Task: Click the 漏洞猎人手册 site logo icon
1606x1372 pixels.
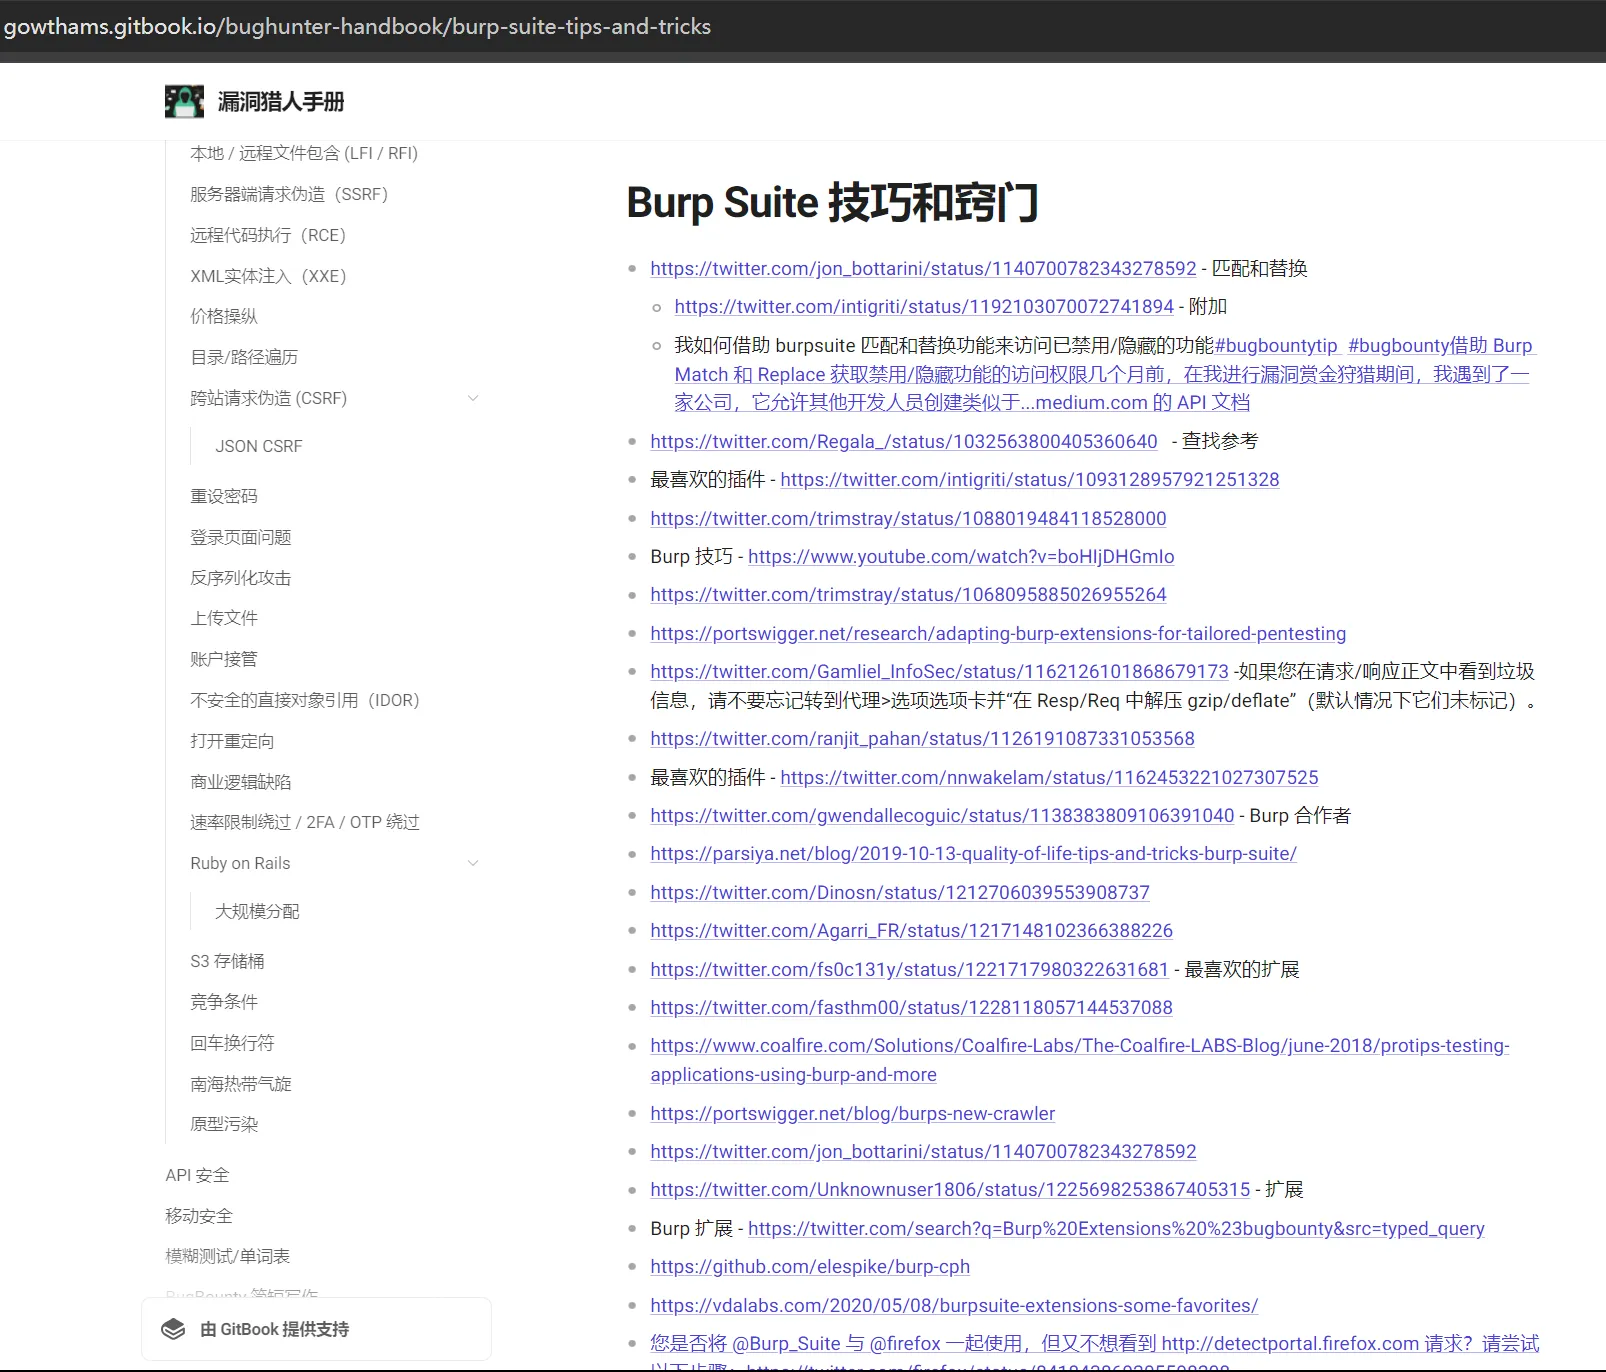Action: [184, 101]
